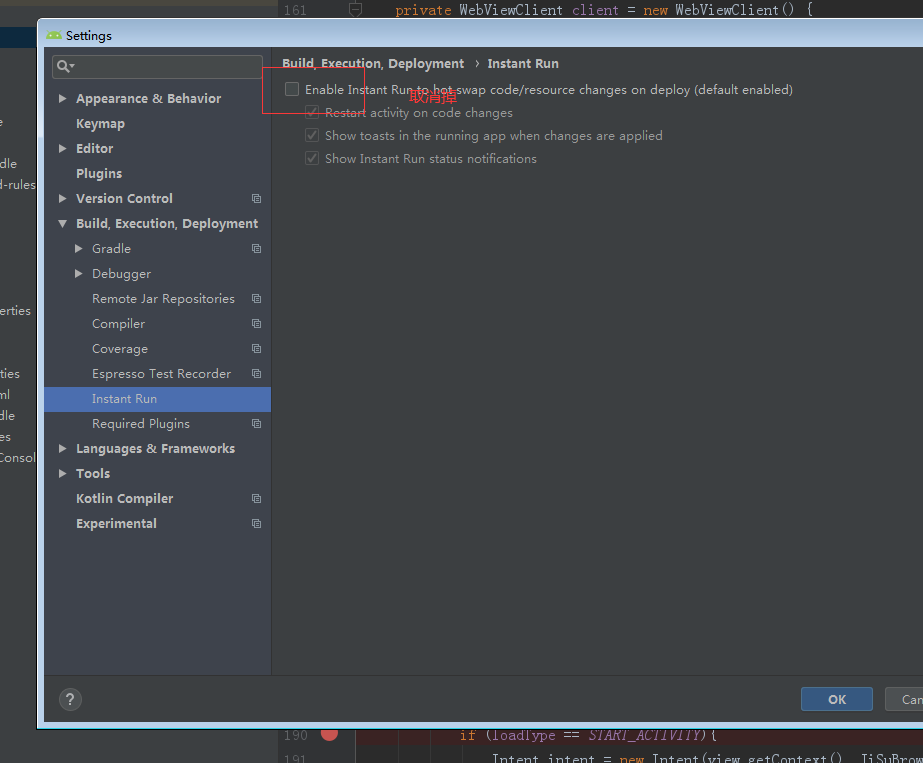Click the red breakpoint dot at line 190
This screenshot has width=923, height=763.
point(331,735)
